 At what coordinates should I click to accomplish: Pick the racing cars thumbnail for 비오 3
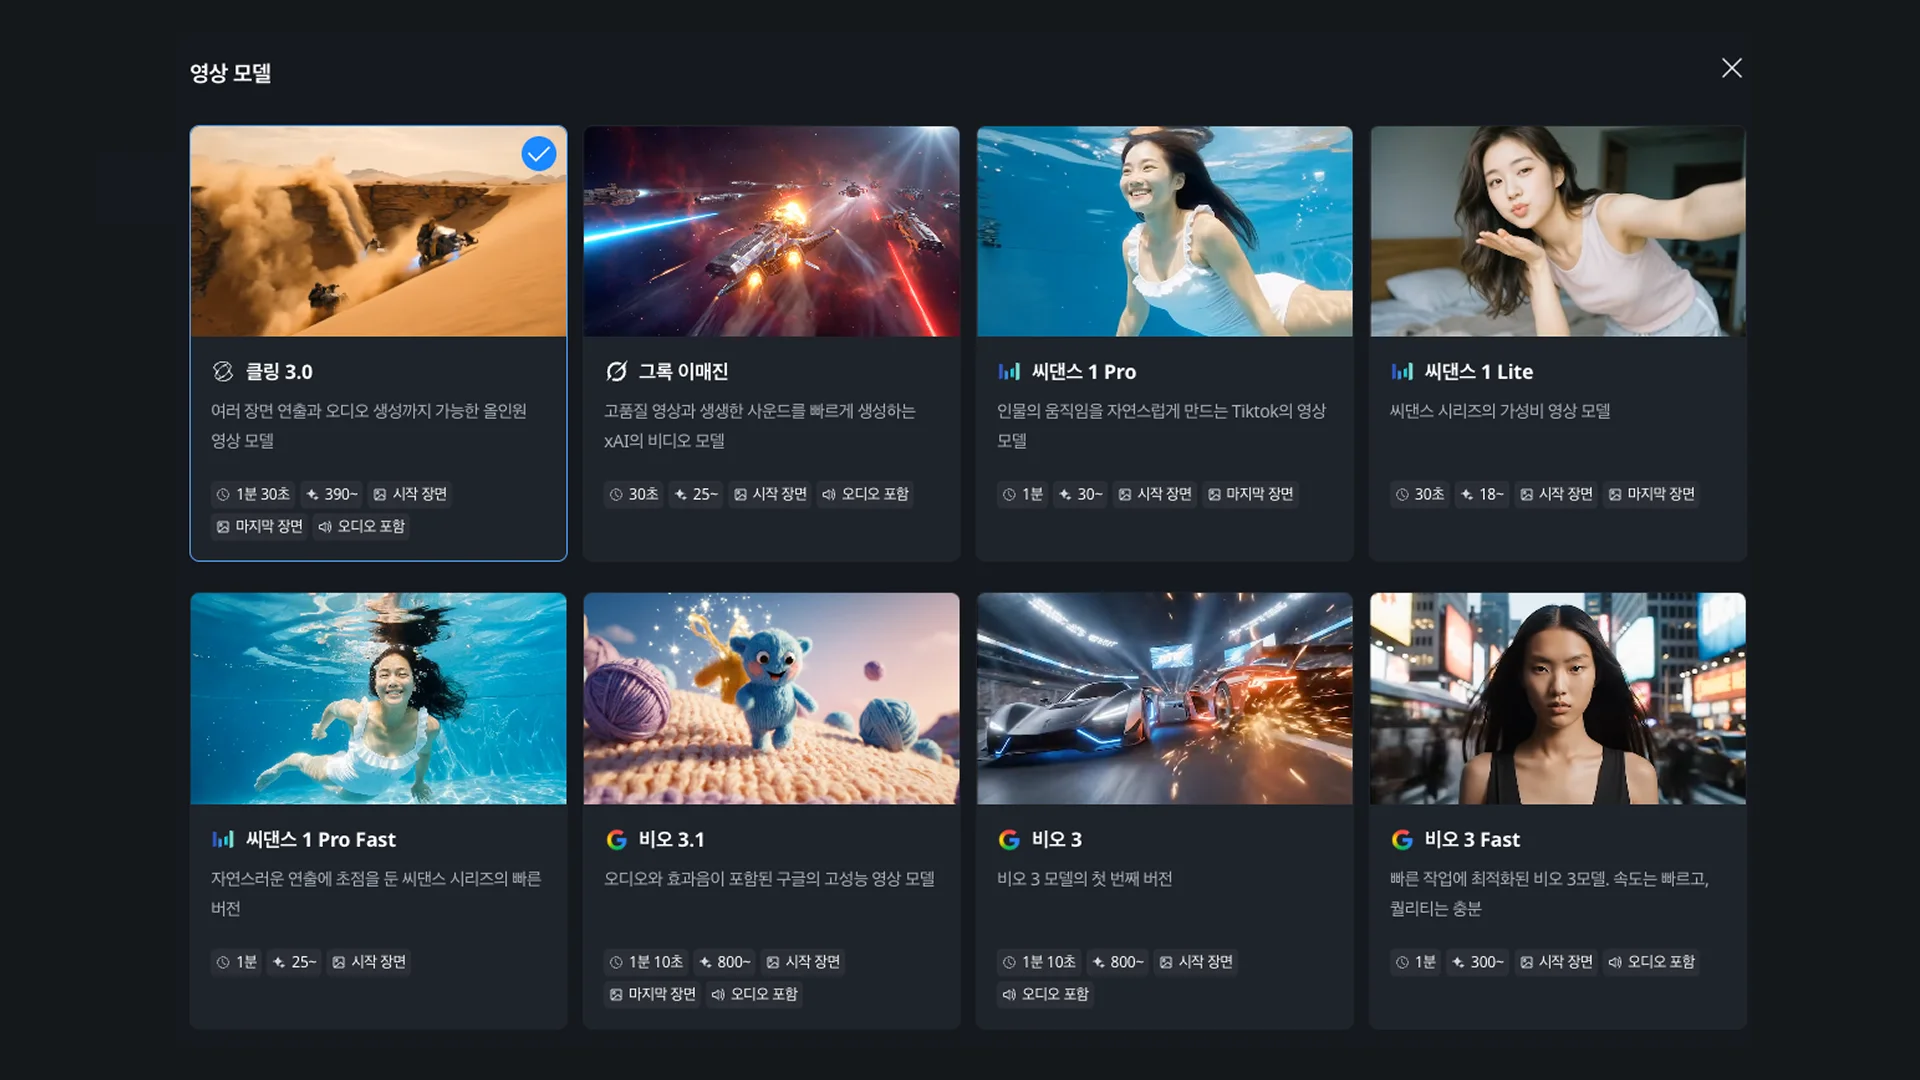pos(1164,699)
